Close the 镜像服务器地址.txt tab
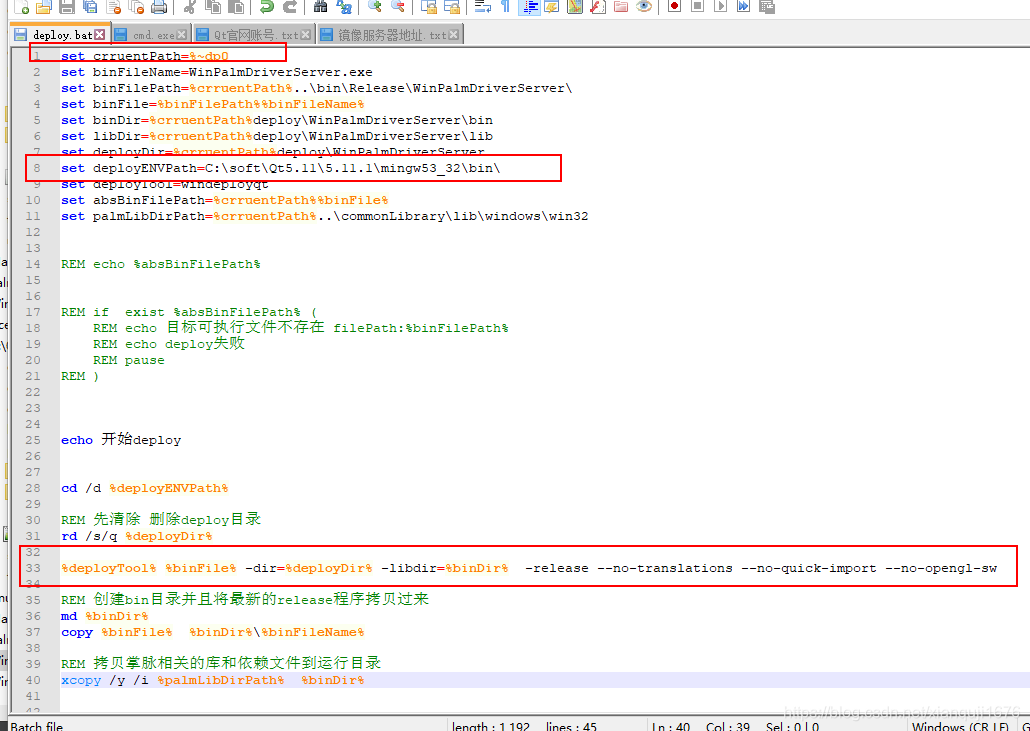Screen dimensions: 1030x731 pos(455,35)
